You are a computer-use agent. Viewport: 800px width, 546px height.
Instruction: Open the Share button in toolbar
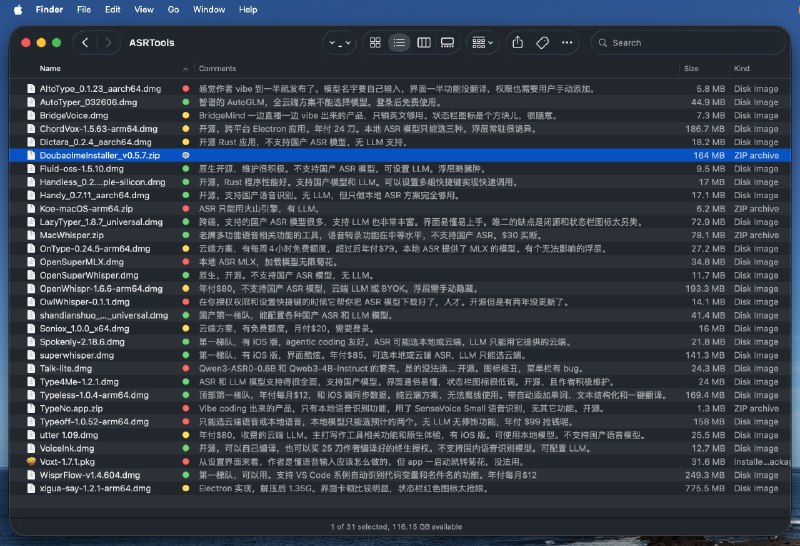[517, 43]
